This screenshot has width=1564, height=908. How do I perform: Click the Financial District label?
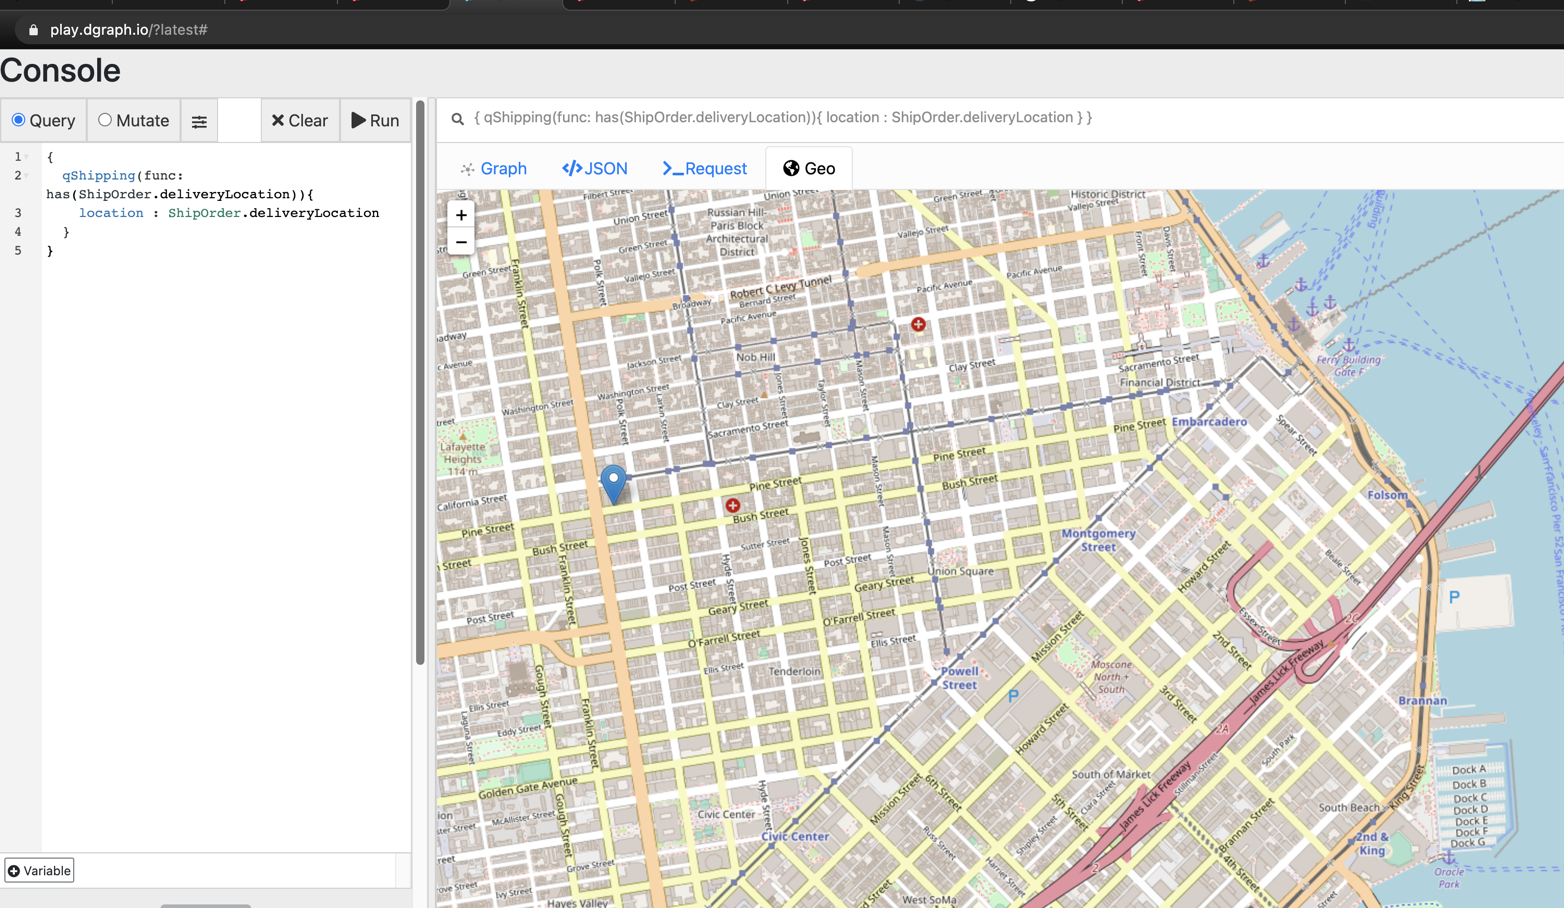[x=1160, y=382]
